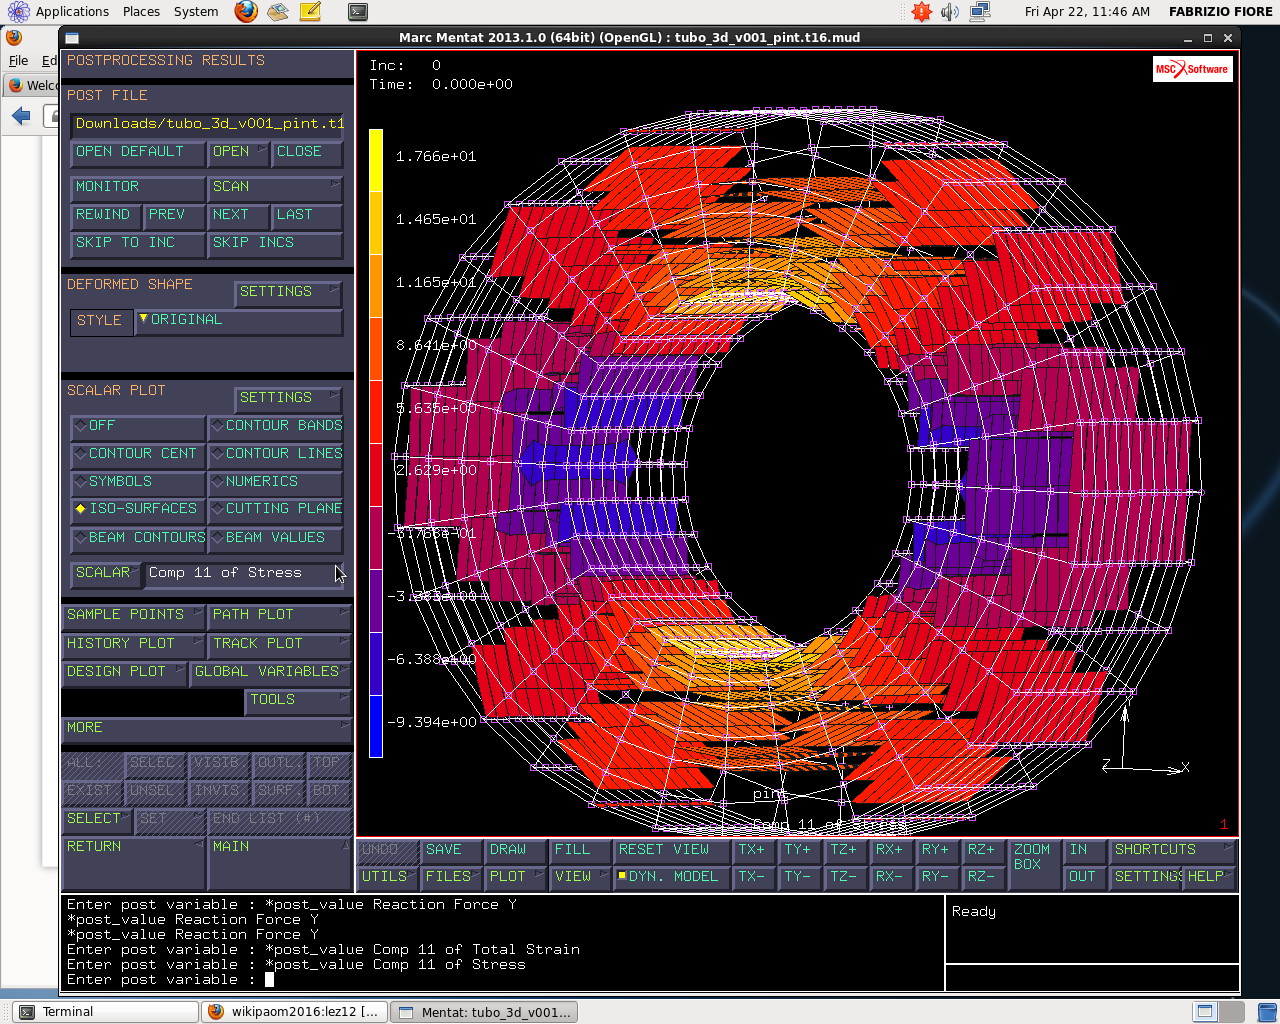
Task: Select NUMERICS plot mode
Action: tap(276, 482)
